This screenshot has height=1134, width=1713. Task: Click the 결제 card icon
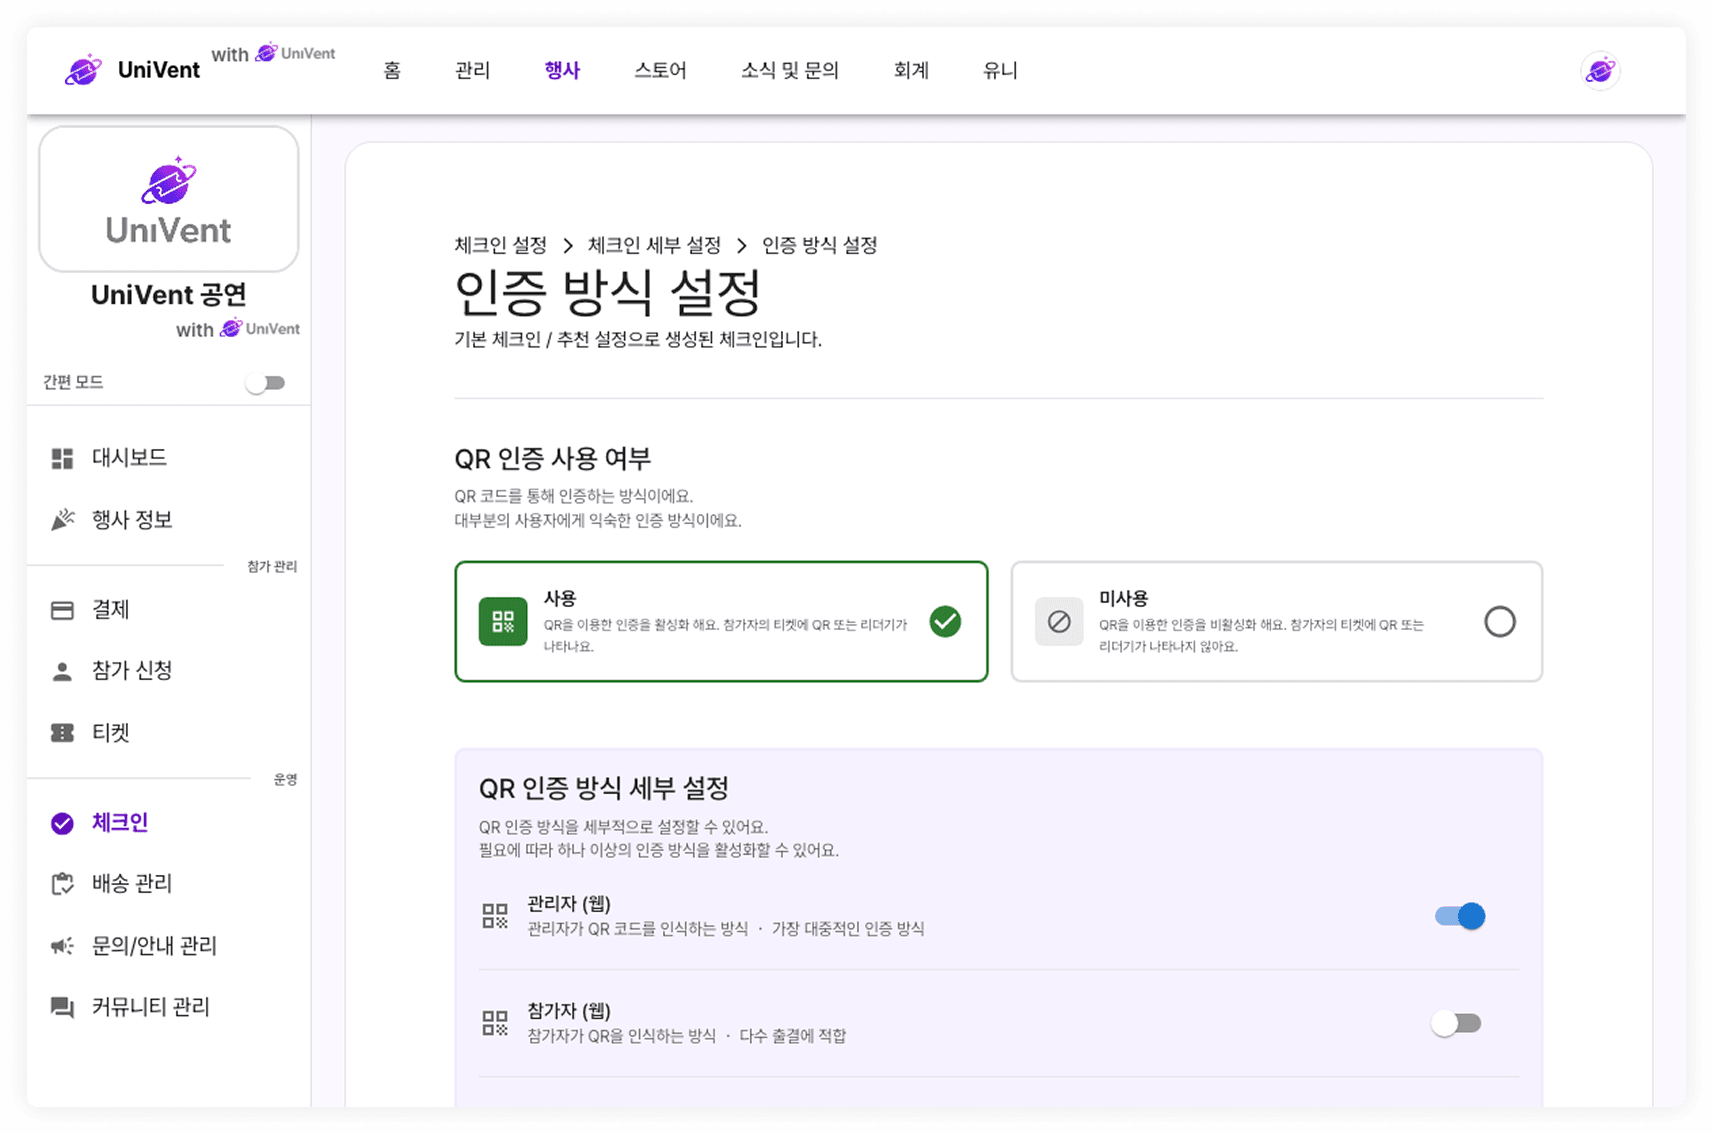coord(62,610)
